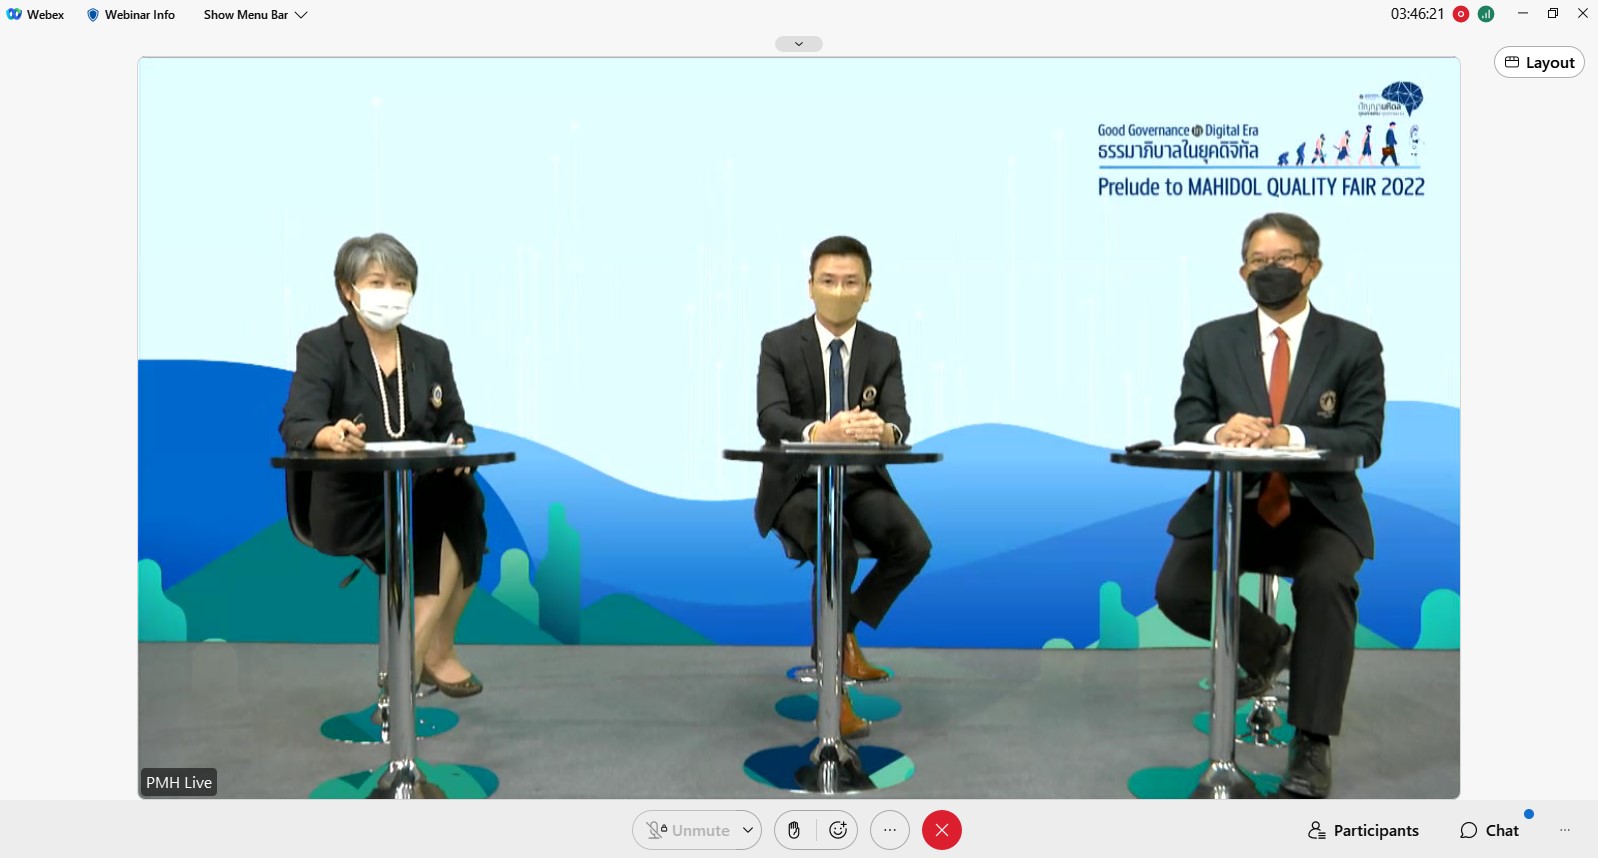Open the more options ellipsis in center toolbar
The image size is (1598, 858).
[890, 830]
